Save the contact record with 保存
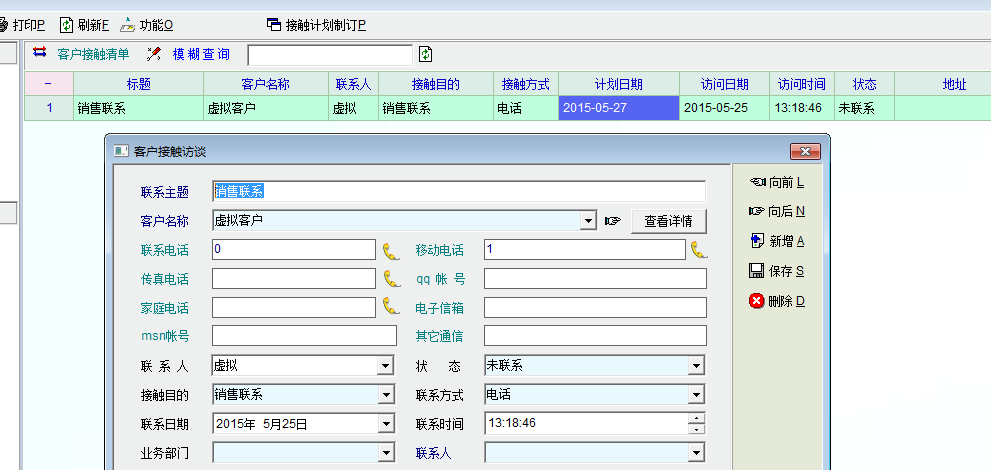Viewport: 991px width, 470px height. [777, 271]
